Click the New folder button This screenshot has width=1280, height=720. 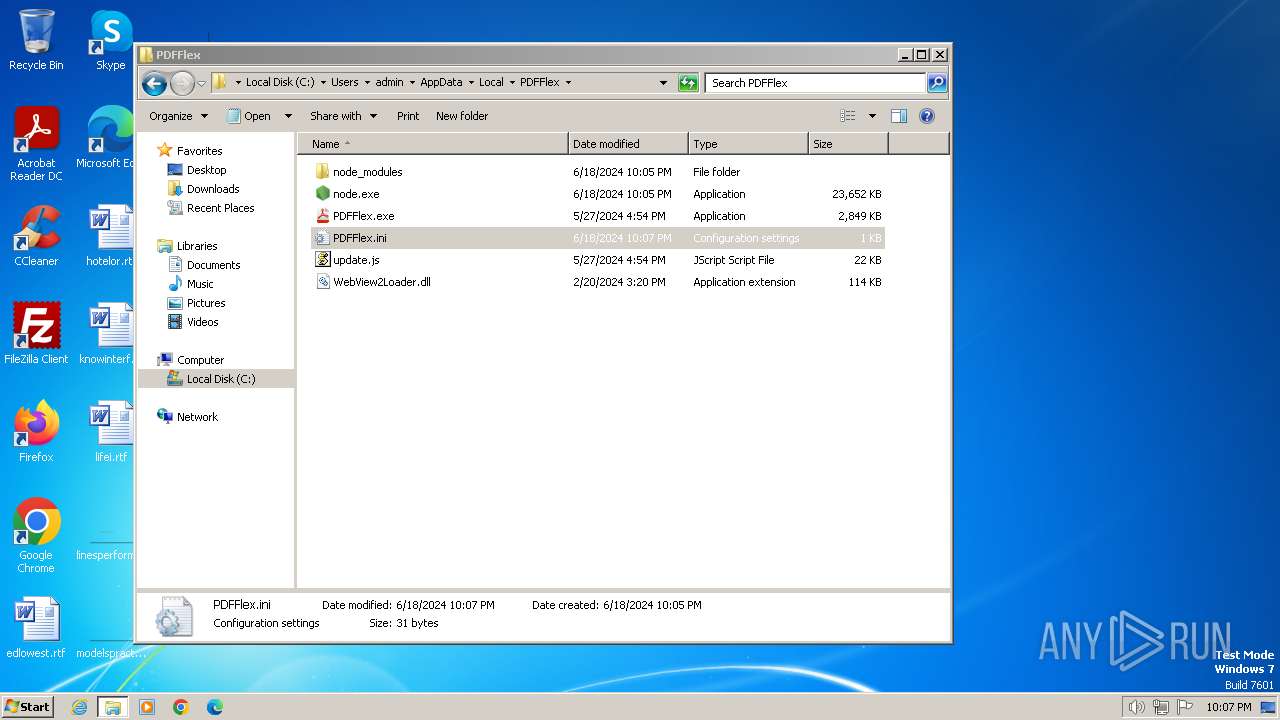pos(462,116)
